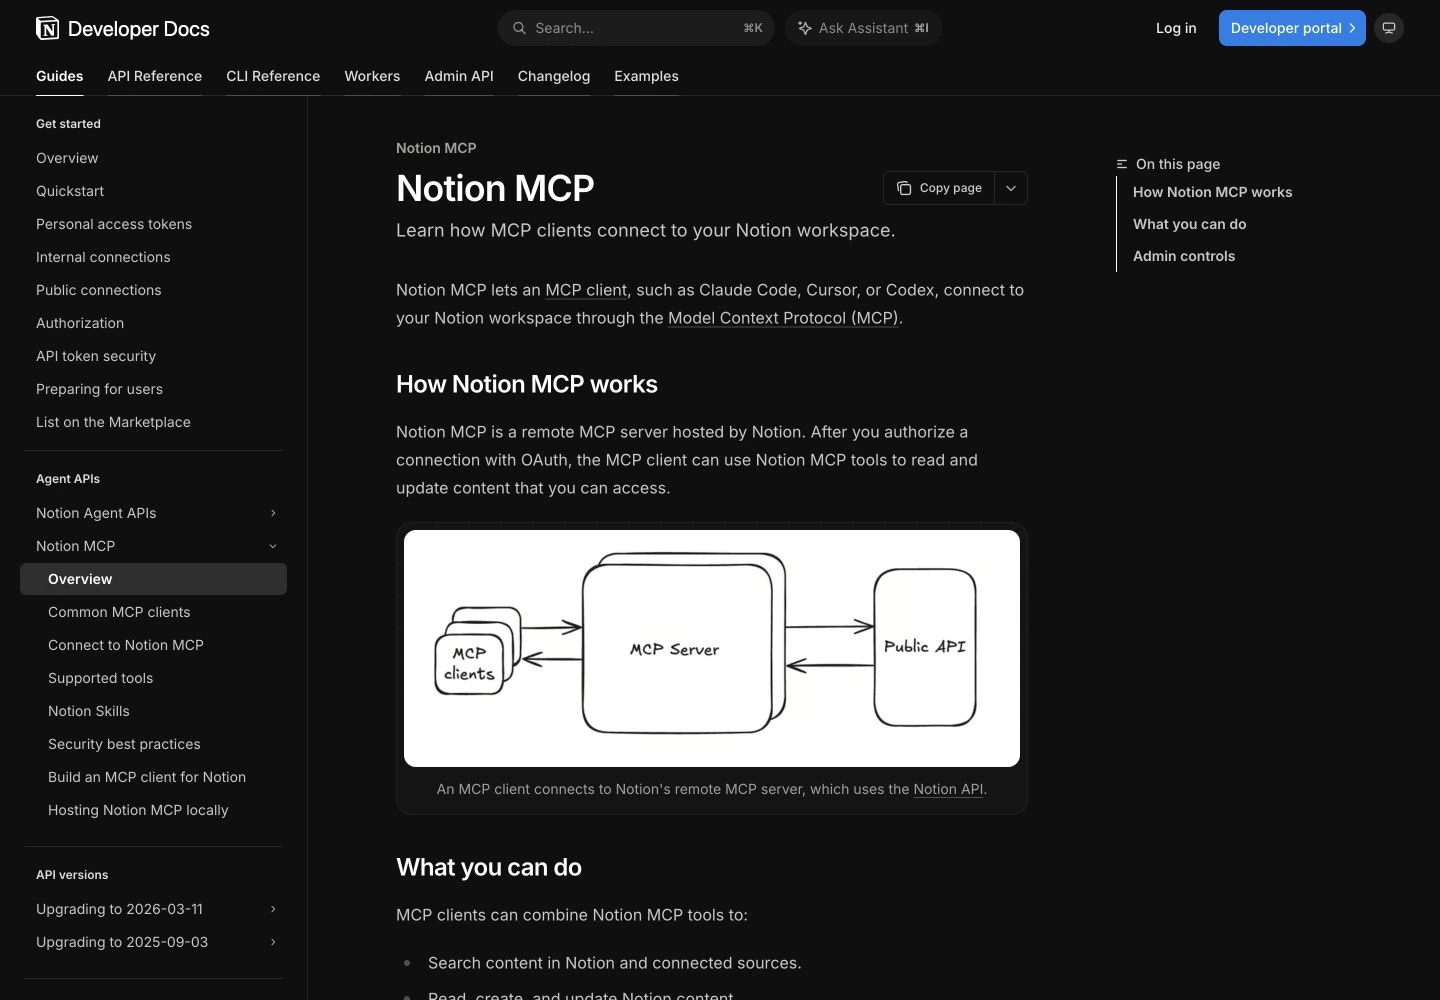Image resolution: width=1440 pixels, height=1000 pixels.
Task: Click the copy page clipboard icon
Action: pos(904,188)
